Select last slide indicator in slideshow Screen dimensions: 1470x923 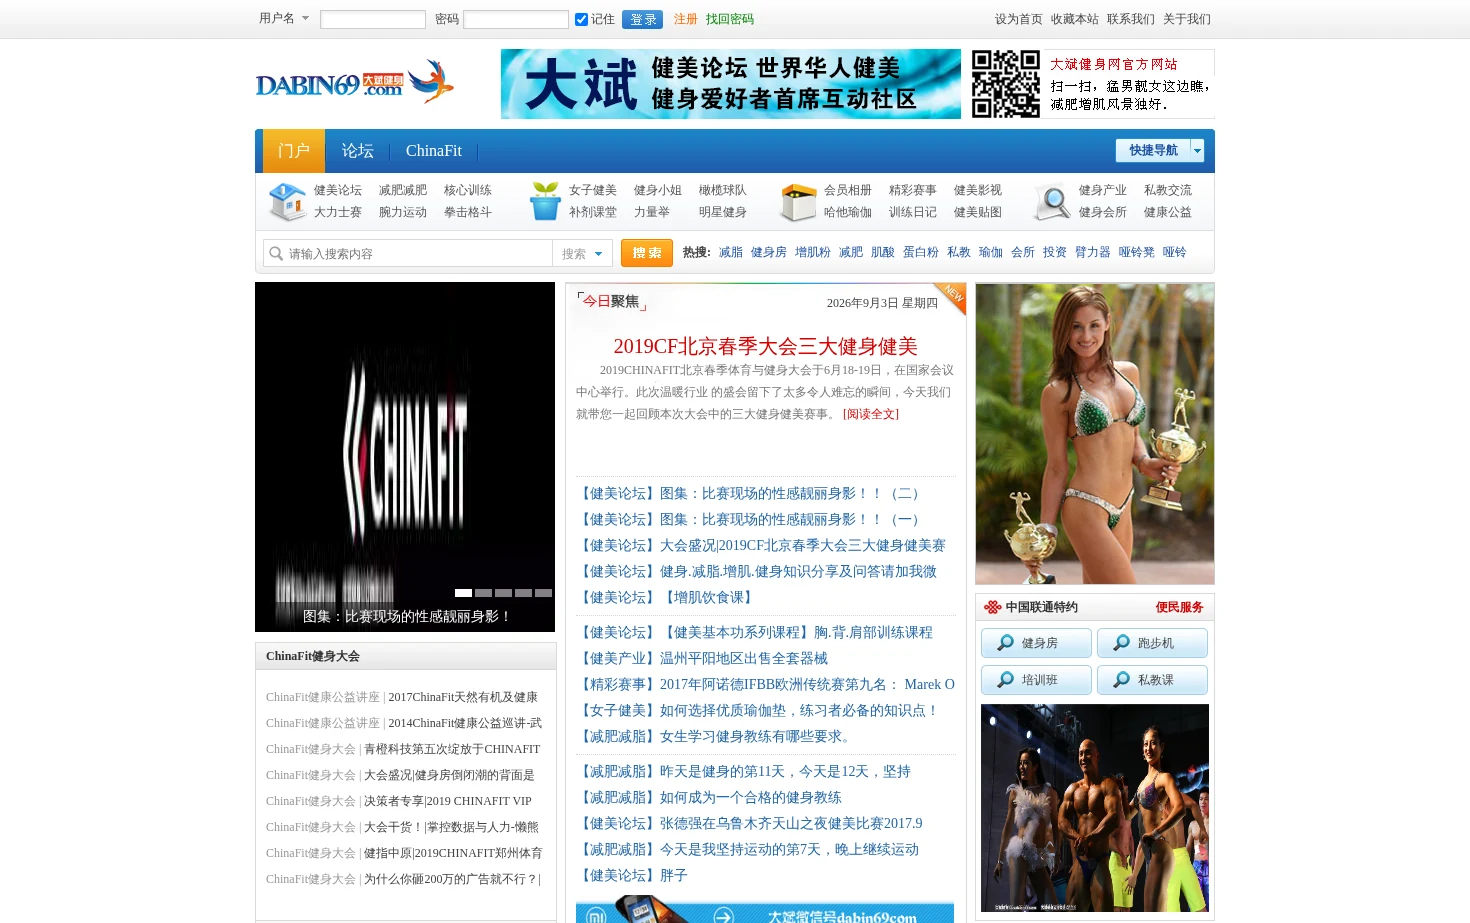click(543, 593)
